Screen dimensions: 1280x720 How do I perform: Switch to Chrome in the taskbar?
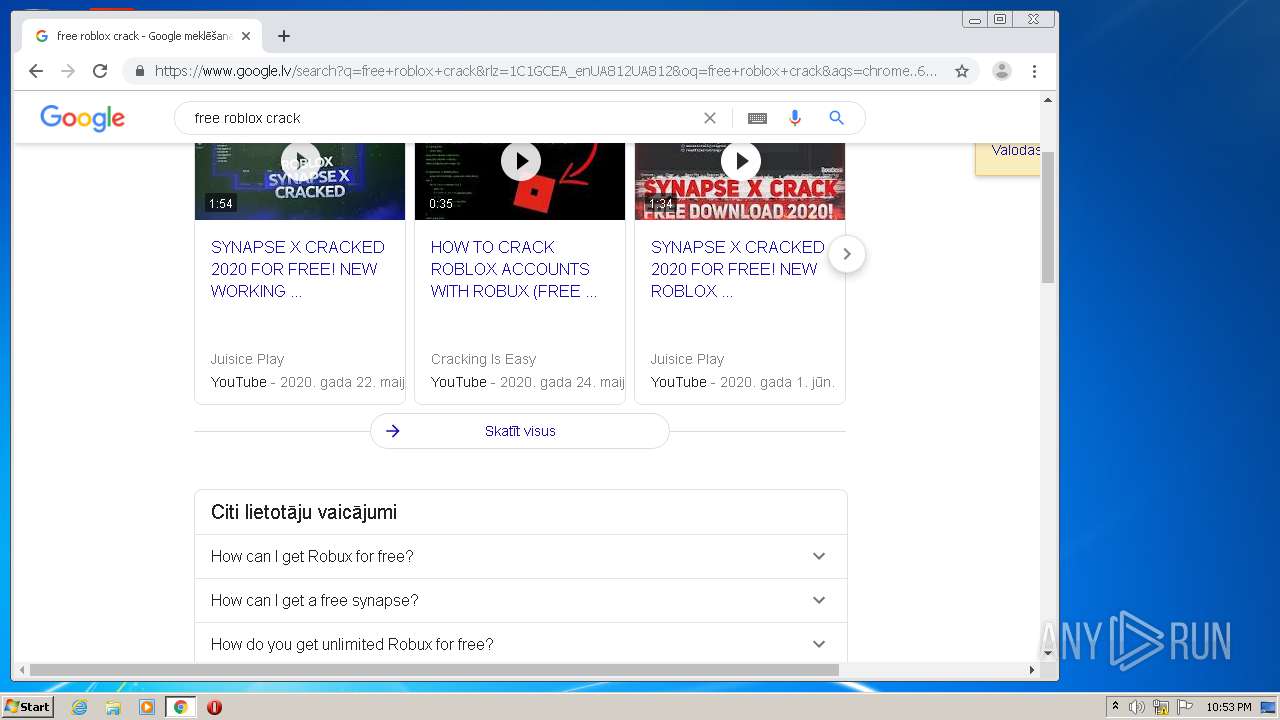pyautogui.click(x=181, y=707)
